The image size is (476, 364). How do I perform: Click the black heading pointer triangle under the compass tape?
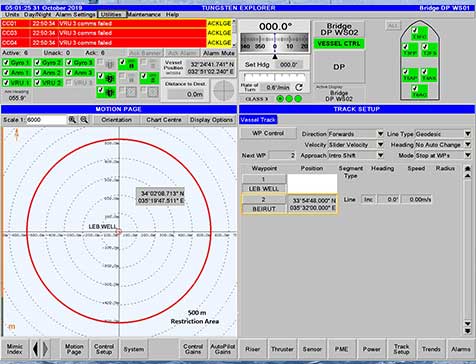(x=275, y=57)
